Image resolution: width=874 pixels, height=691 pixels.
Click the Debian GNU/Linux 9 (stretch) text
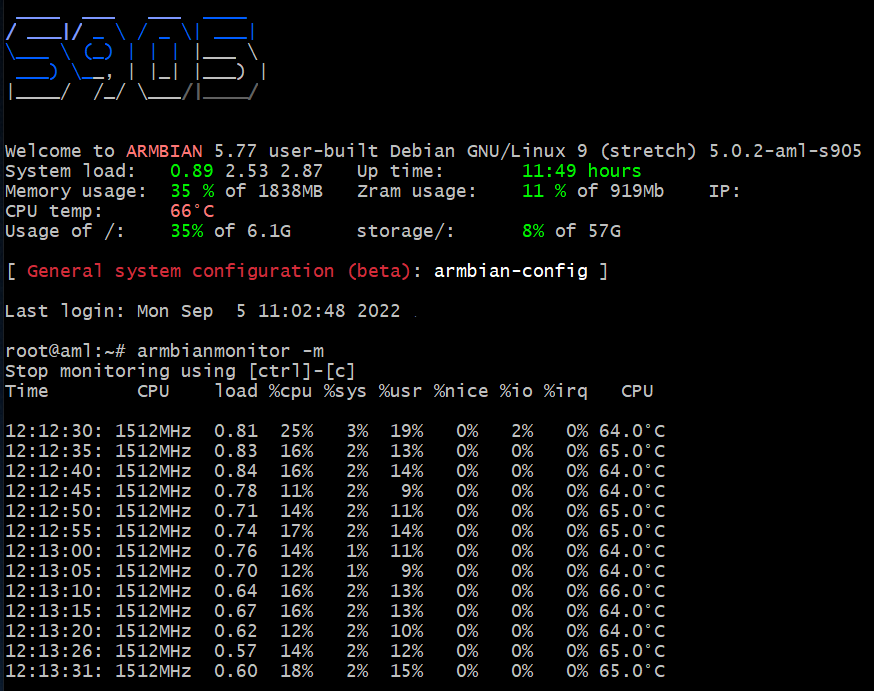pyautogui.click(x=543, y=151)
